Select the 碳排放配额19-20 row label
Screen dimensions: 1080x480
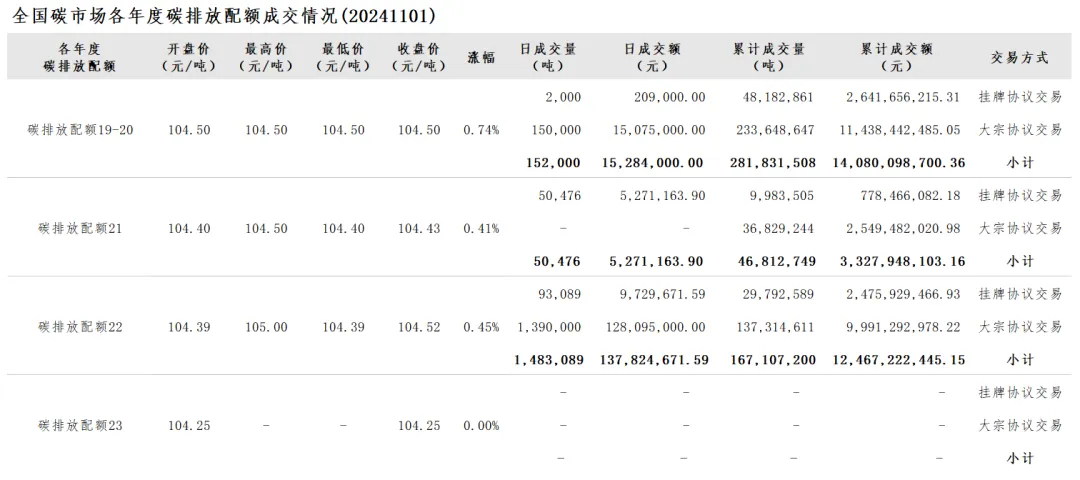(x=80, y=130)
